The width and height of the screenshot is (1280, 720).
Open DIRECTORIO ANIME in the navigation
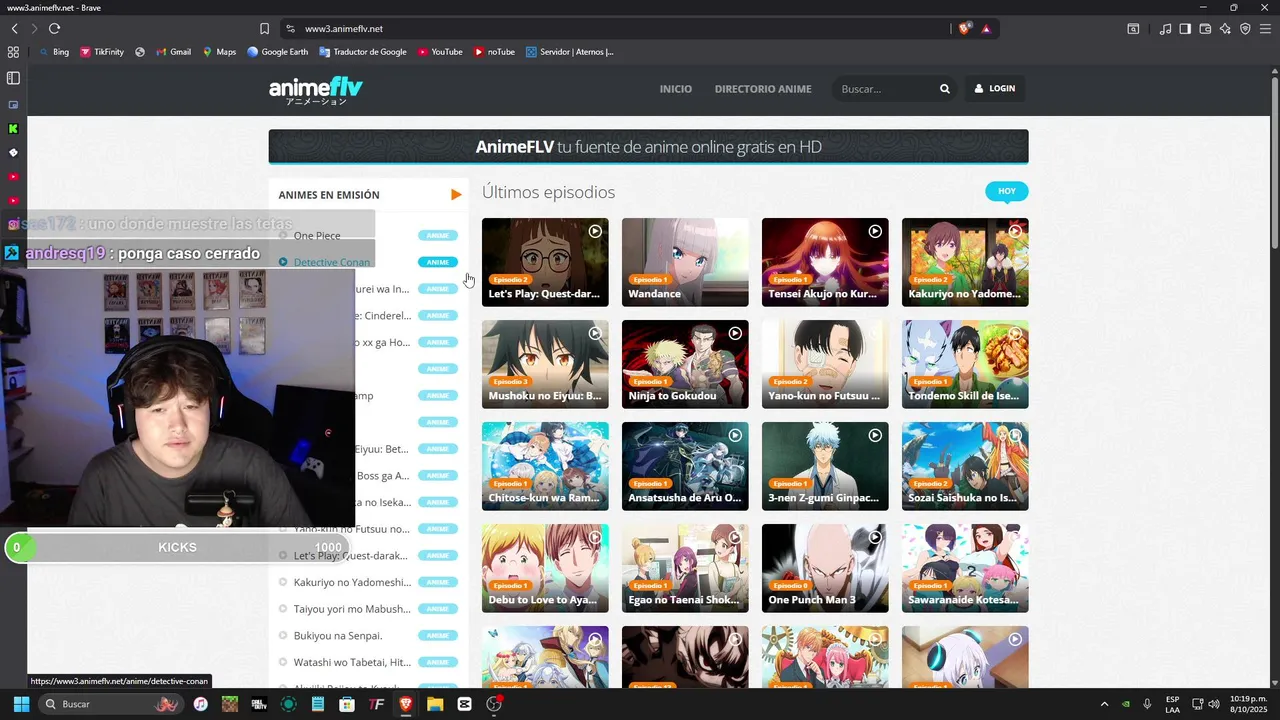(763, 89)
